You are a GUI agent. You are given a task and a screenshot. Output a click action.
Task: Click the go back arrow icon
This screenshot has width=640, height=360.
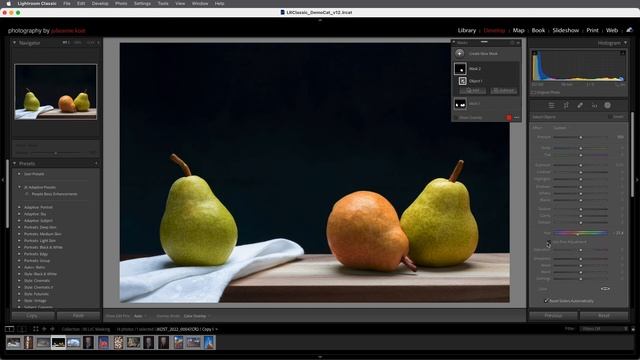tap(44, 329)
